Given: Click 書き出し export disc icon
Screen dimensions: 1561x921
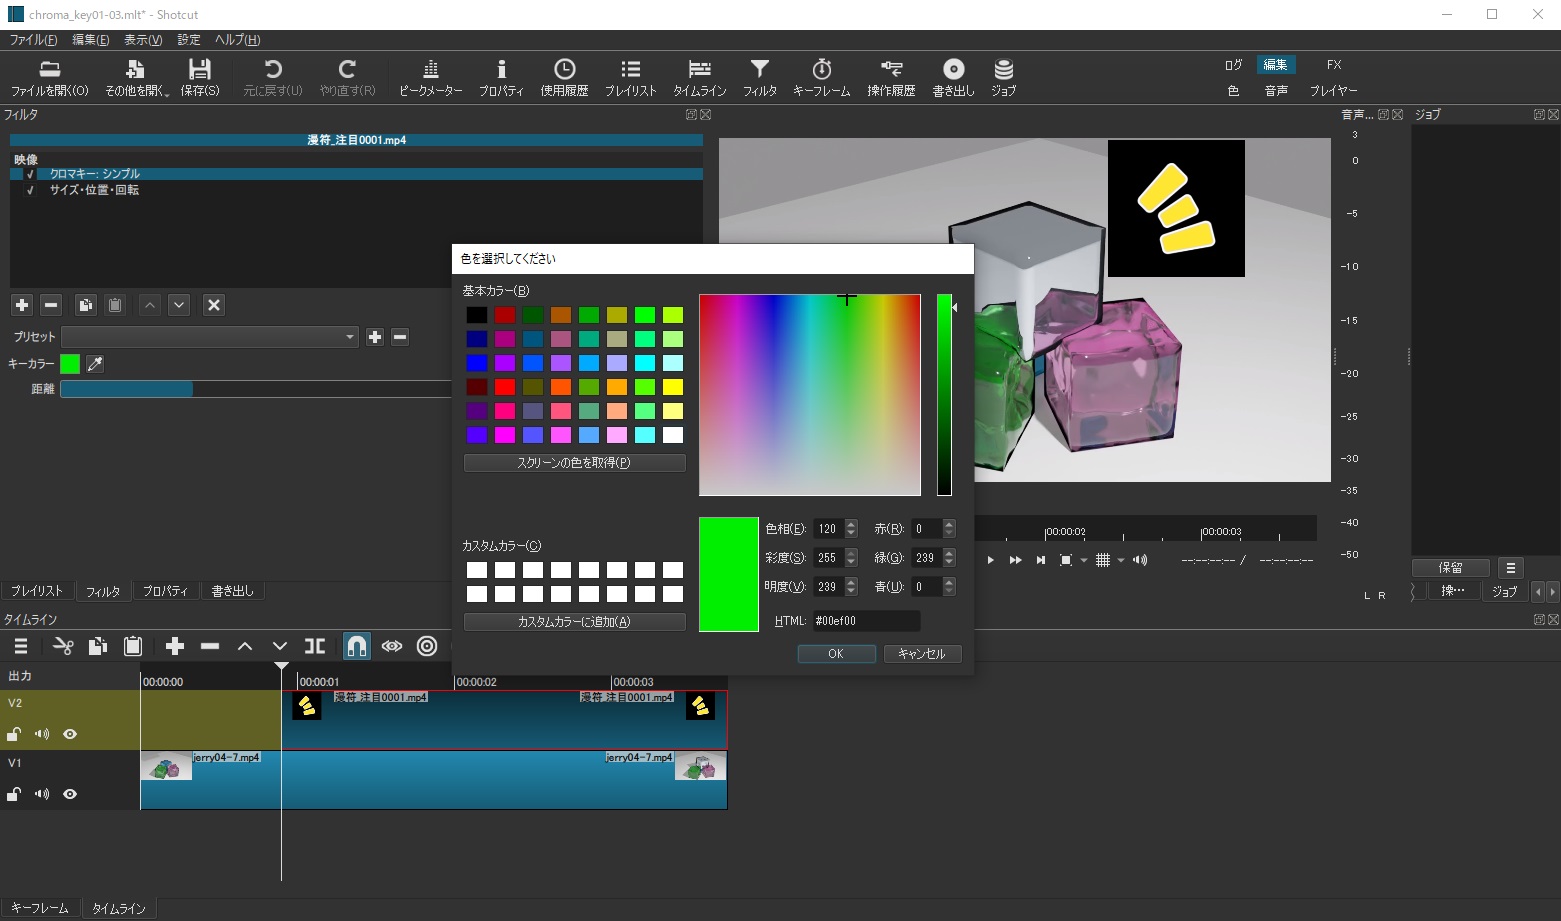Looking at the screenshot, I should [954, 77].
